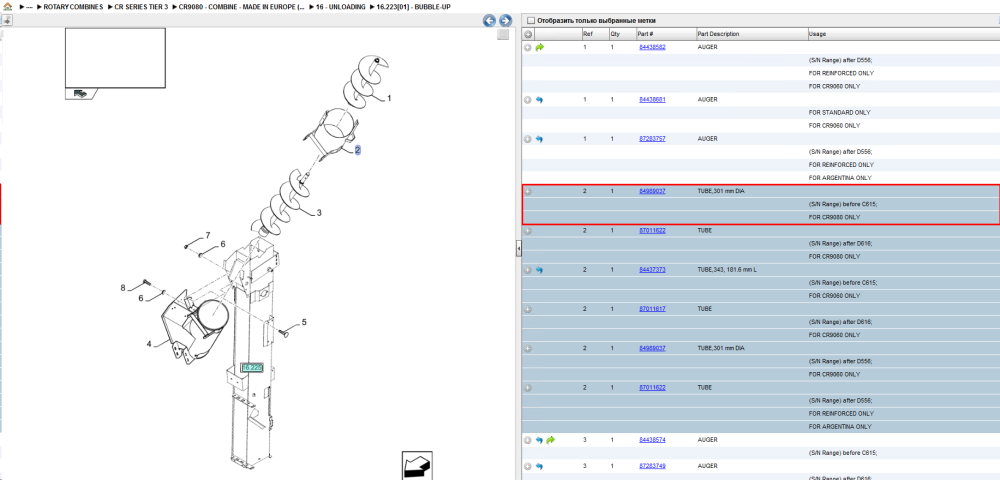This screenshot has height=480, width=1000.
Task: Click plus icon for TUBE,343, 181.6 mm L row
Action: [527, 270]
